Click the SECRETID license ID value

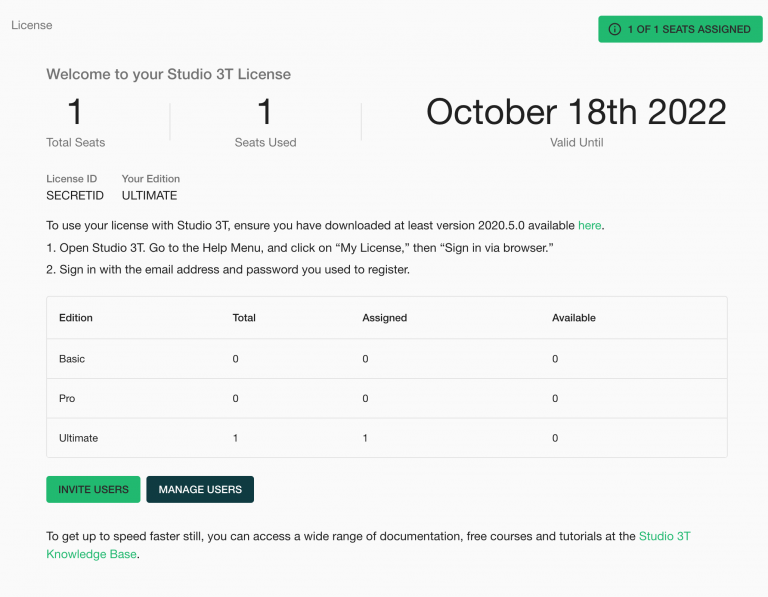click(x=75, y=196)
